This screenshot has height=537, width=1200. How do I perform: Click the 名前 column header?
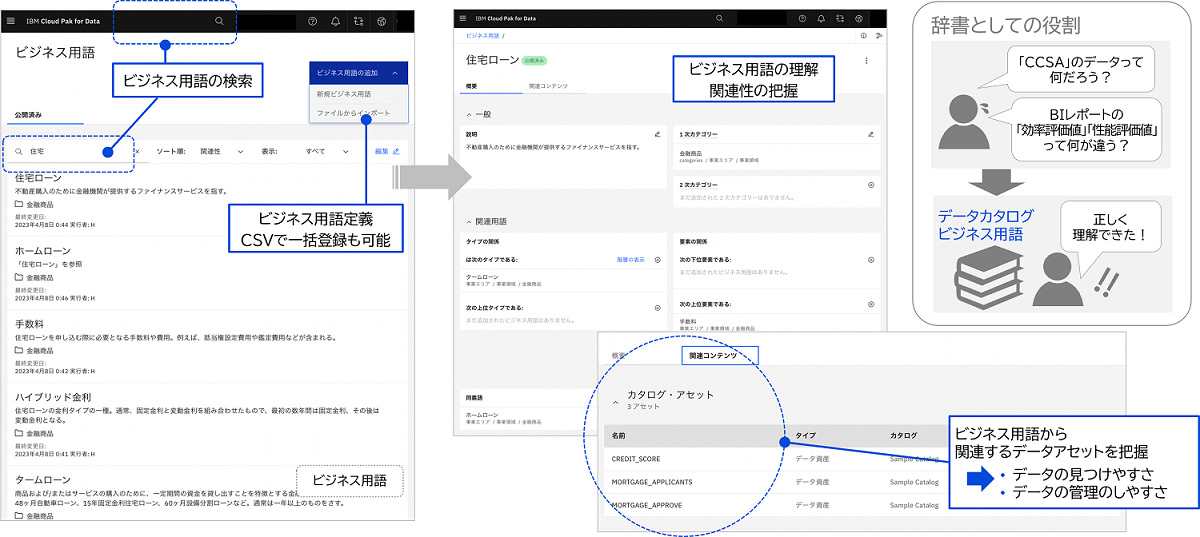click(618, 435)
